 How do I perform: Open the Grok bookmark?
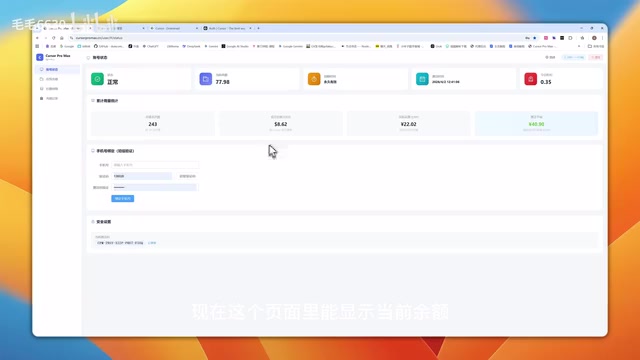[436, 46]
